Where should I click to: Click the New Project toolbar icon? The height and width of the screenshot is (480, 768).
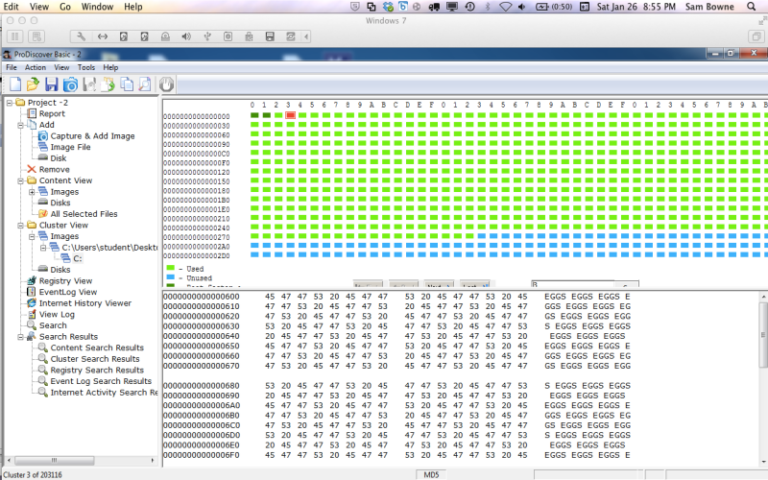[x=13, y=85]
